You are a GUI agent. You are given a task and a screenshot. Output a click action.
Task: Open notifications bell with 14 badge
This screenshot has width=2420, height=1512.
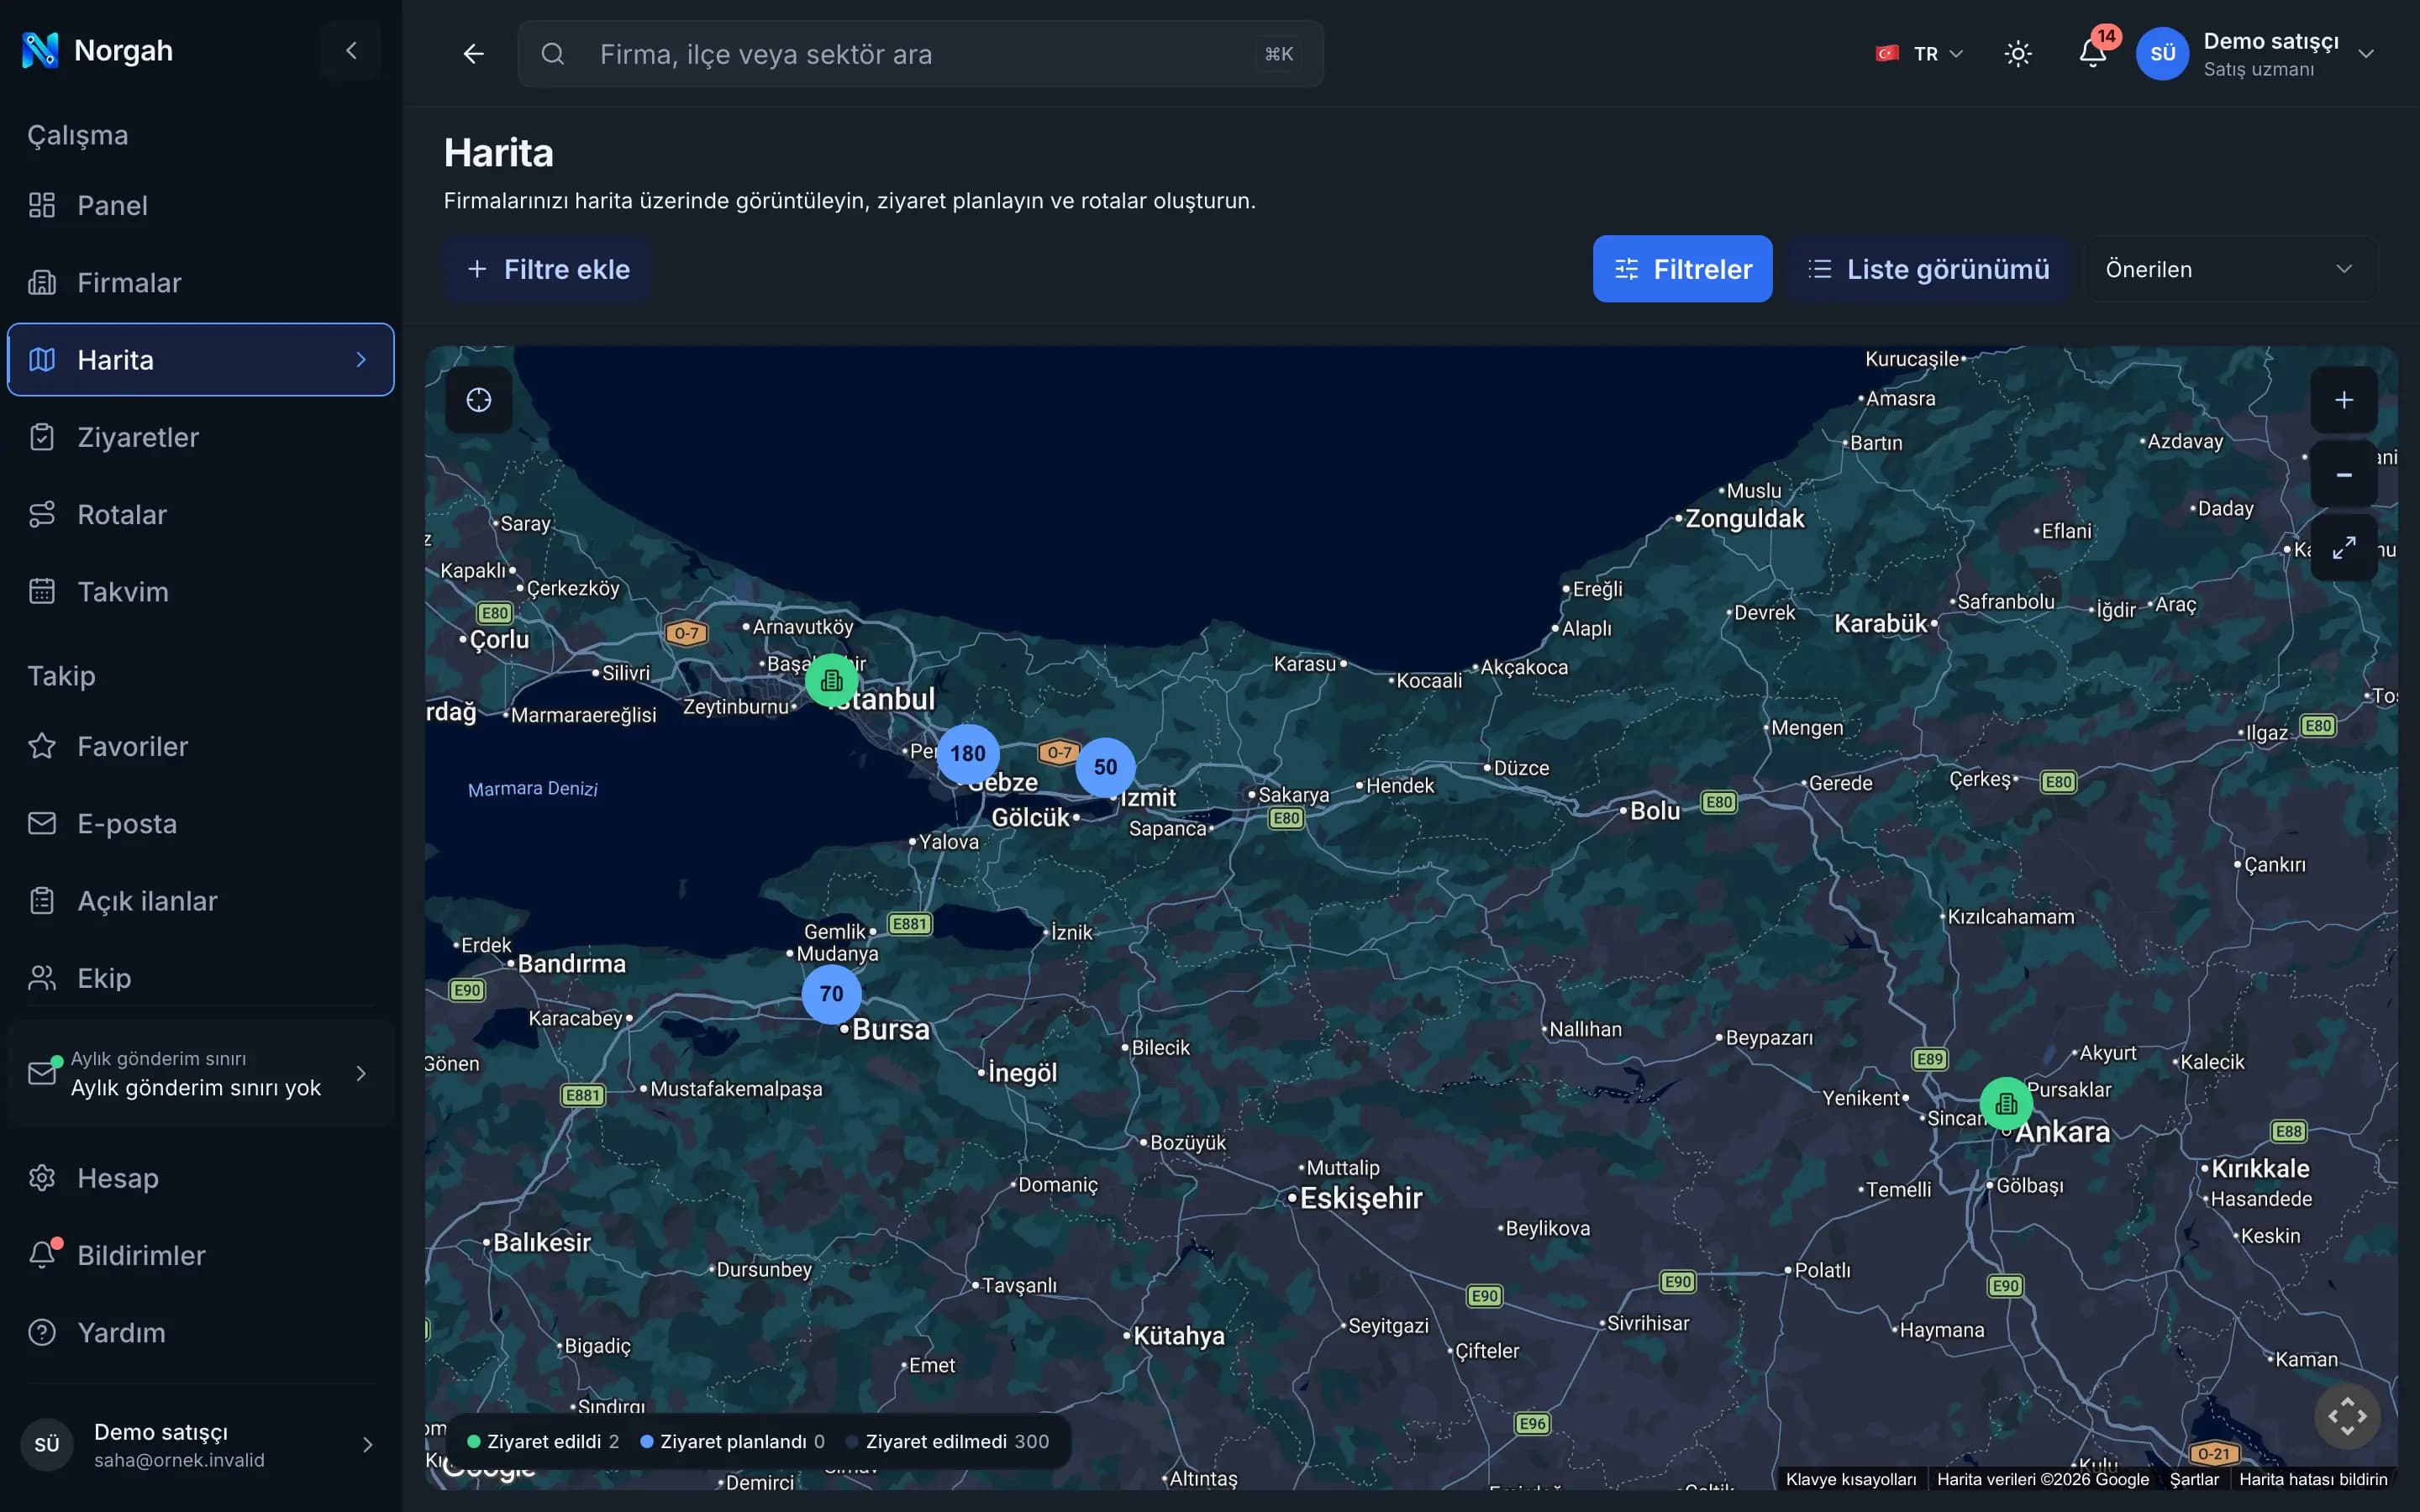pos(2093,52)
